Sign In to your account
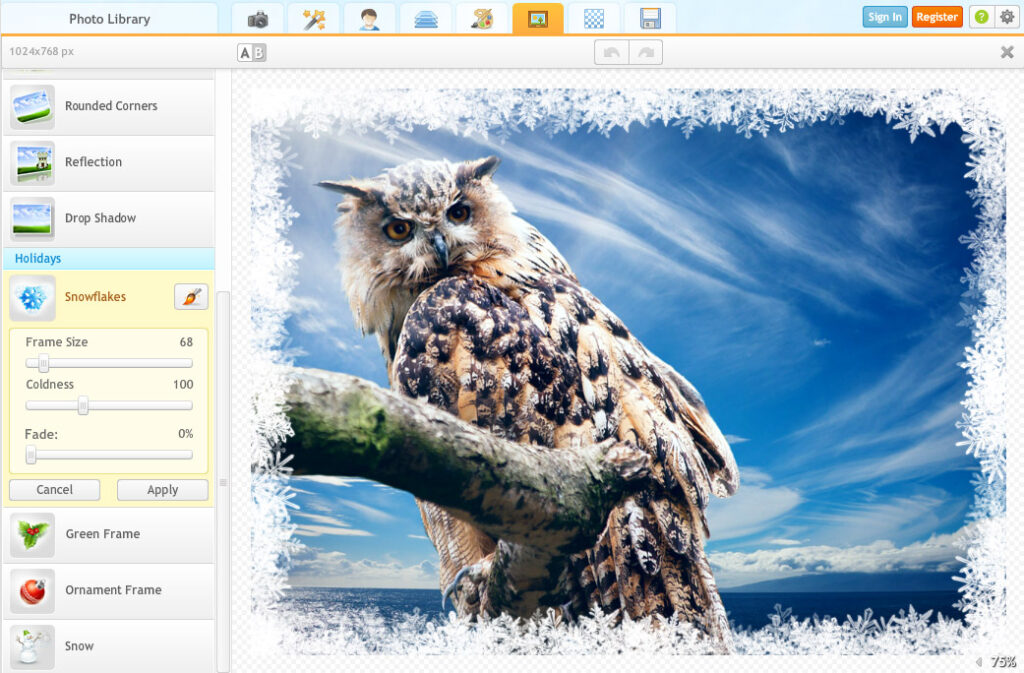Screen dimensions: 1024x673 (884, 16)
